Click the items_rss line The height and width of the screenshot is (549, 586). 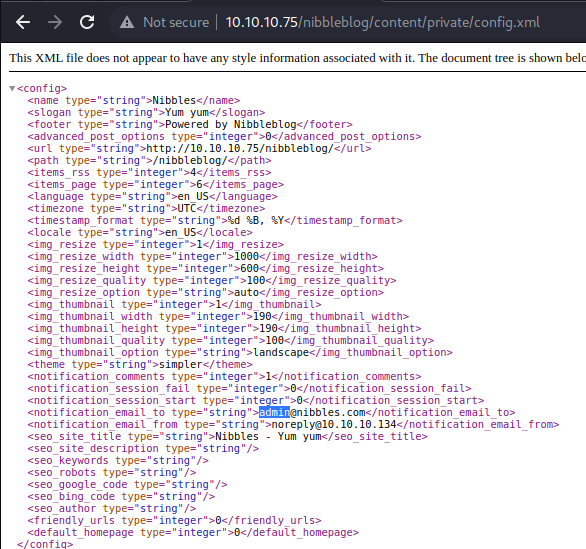149,172
